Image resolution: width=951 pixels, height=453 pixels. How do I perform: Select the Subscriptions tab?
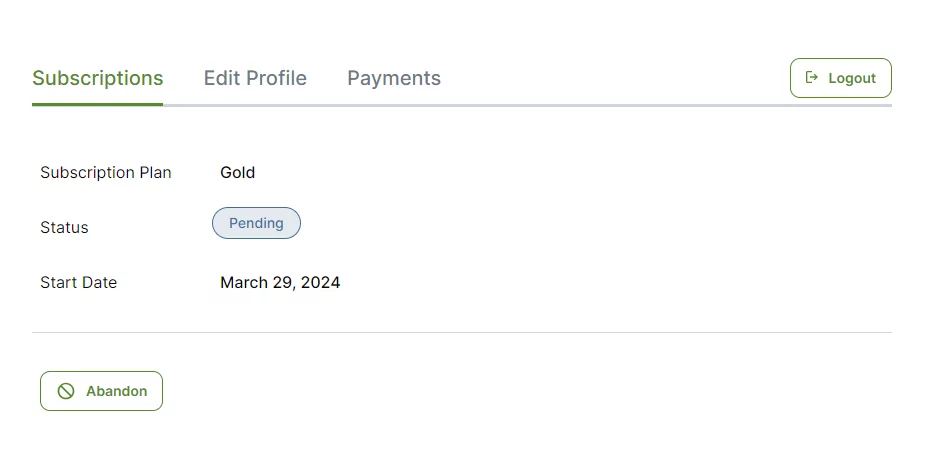pos(98,78)
